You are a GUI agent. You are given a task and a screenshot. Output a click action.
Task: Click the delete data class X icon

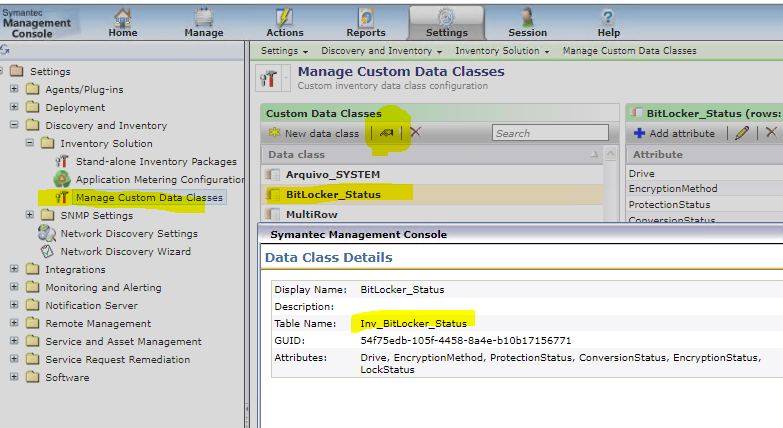(x=415, y=132)
